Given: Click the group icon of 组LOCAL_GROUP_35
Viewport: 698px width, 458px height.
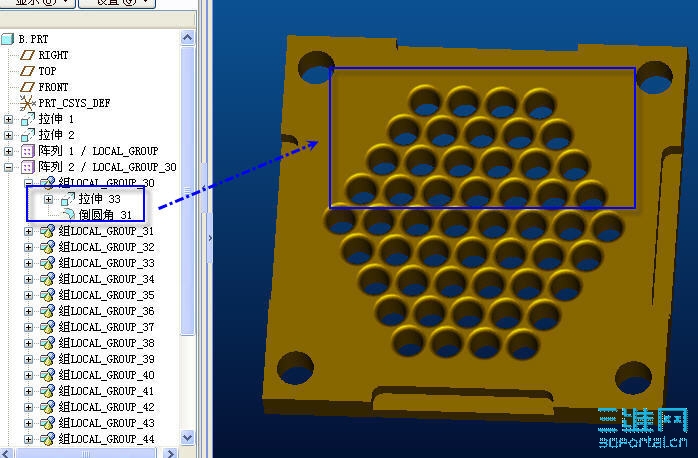Looking at the screenshot, I should point(47,296).
